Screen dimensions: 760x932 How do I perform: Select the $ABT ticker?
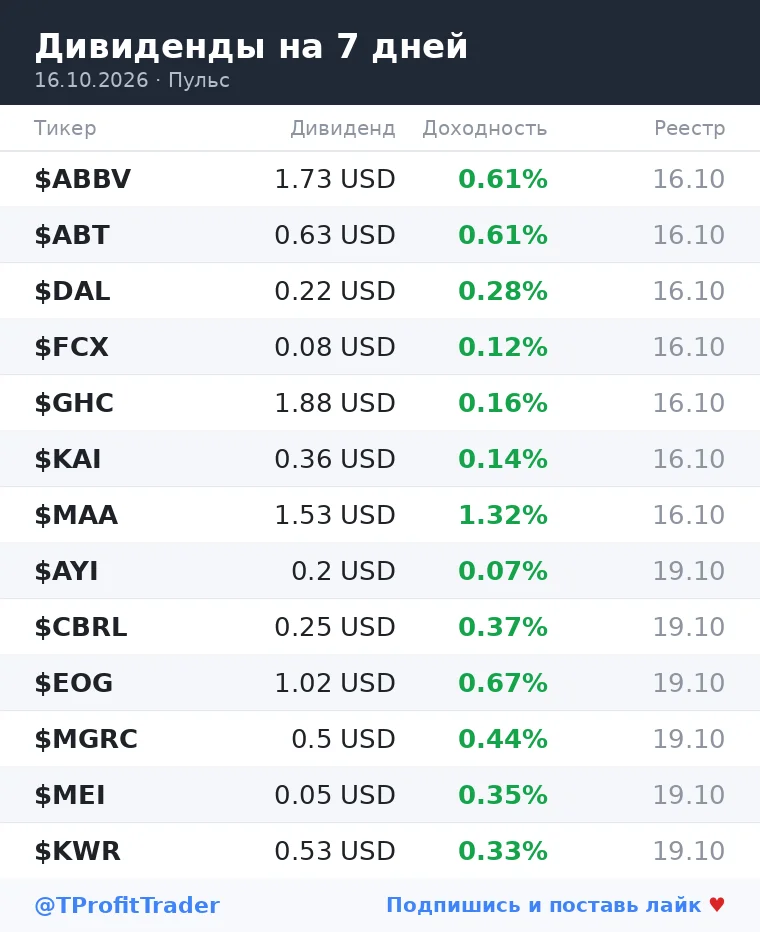point(72,235)
